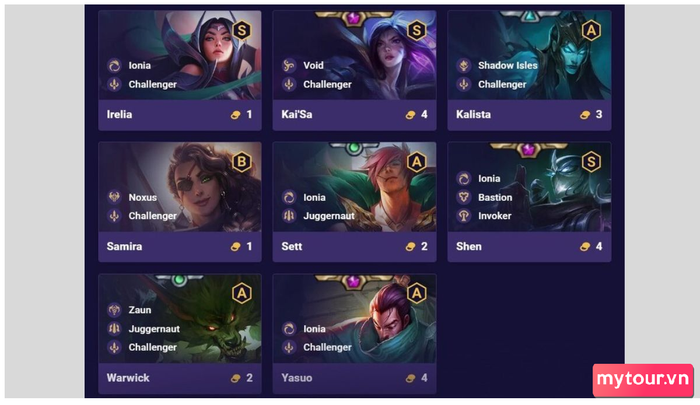Click the Zaun trait icon on Warwick's card
Image resolution: width=700 pixels, height=405 pixels.
point(114,309)
